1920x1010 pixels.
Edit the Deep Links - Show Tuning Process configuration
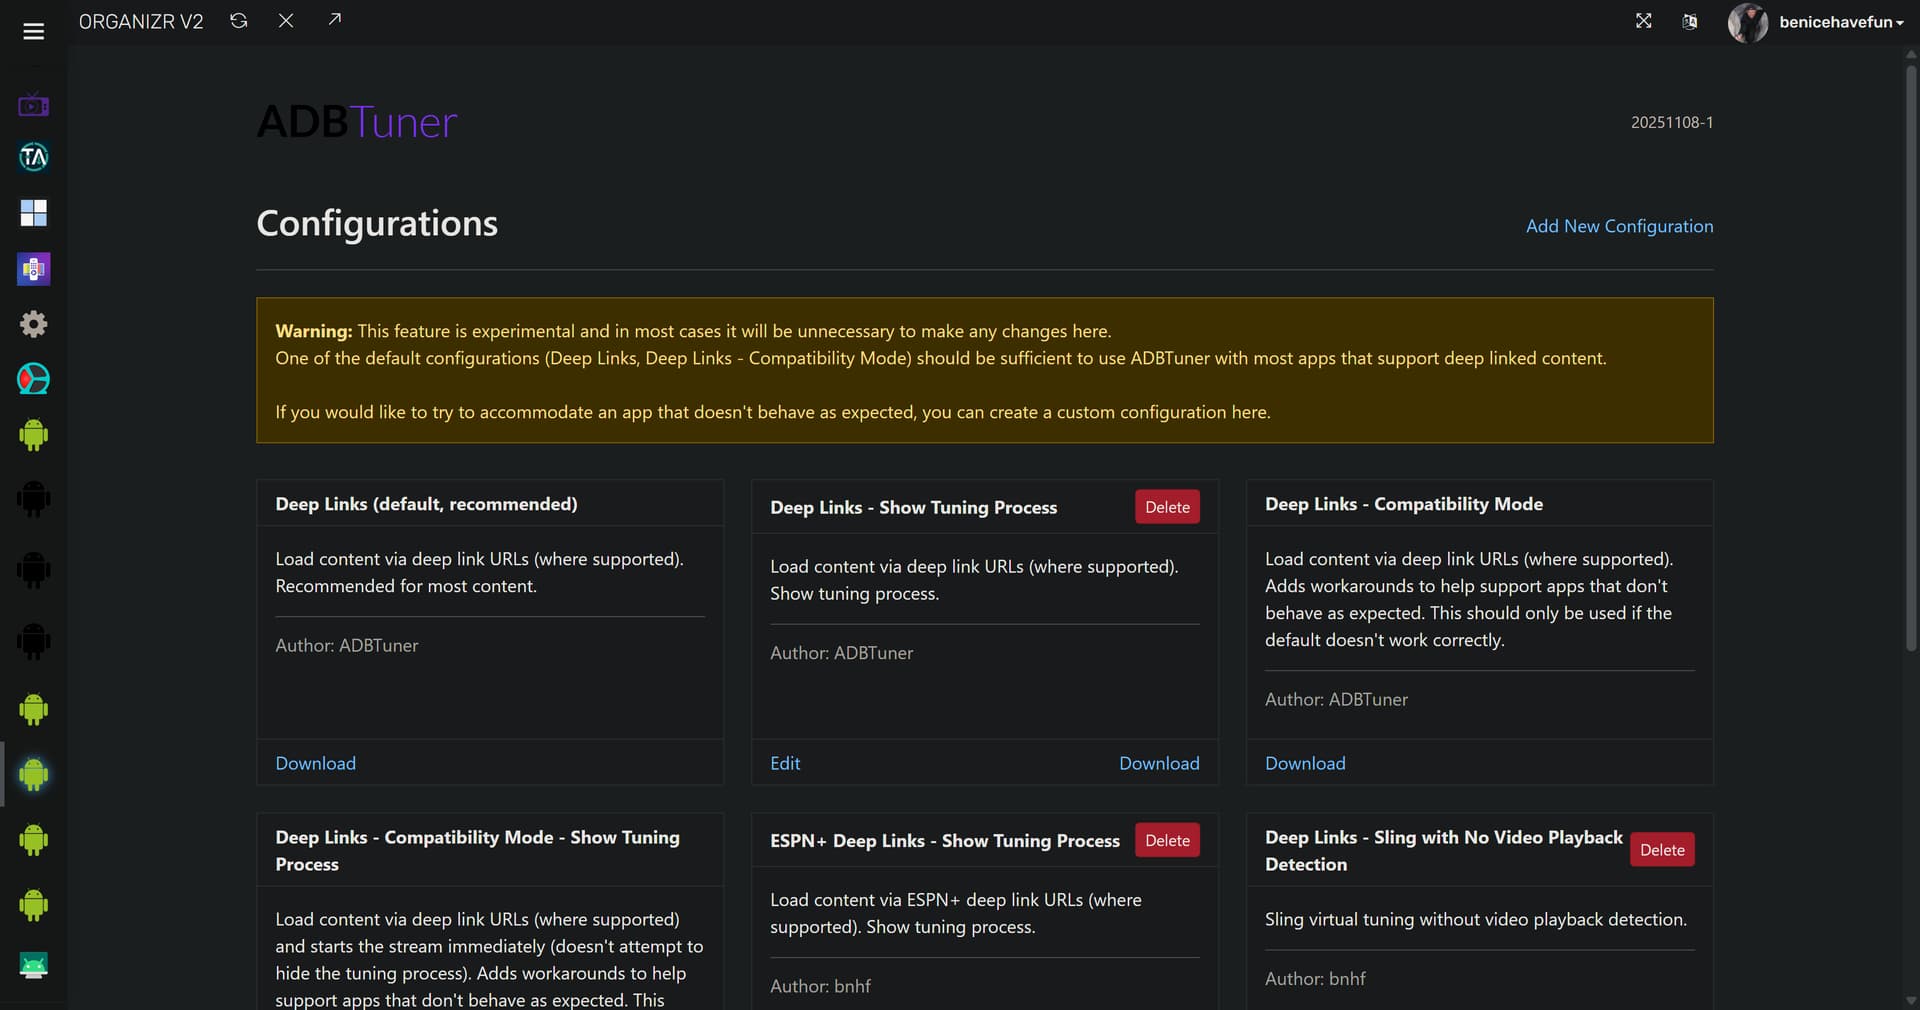pyautogui.click(x=785, y=763)
